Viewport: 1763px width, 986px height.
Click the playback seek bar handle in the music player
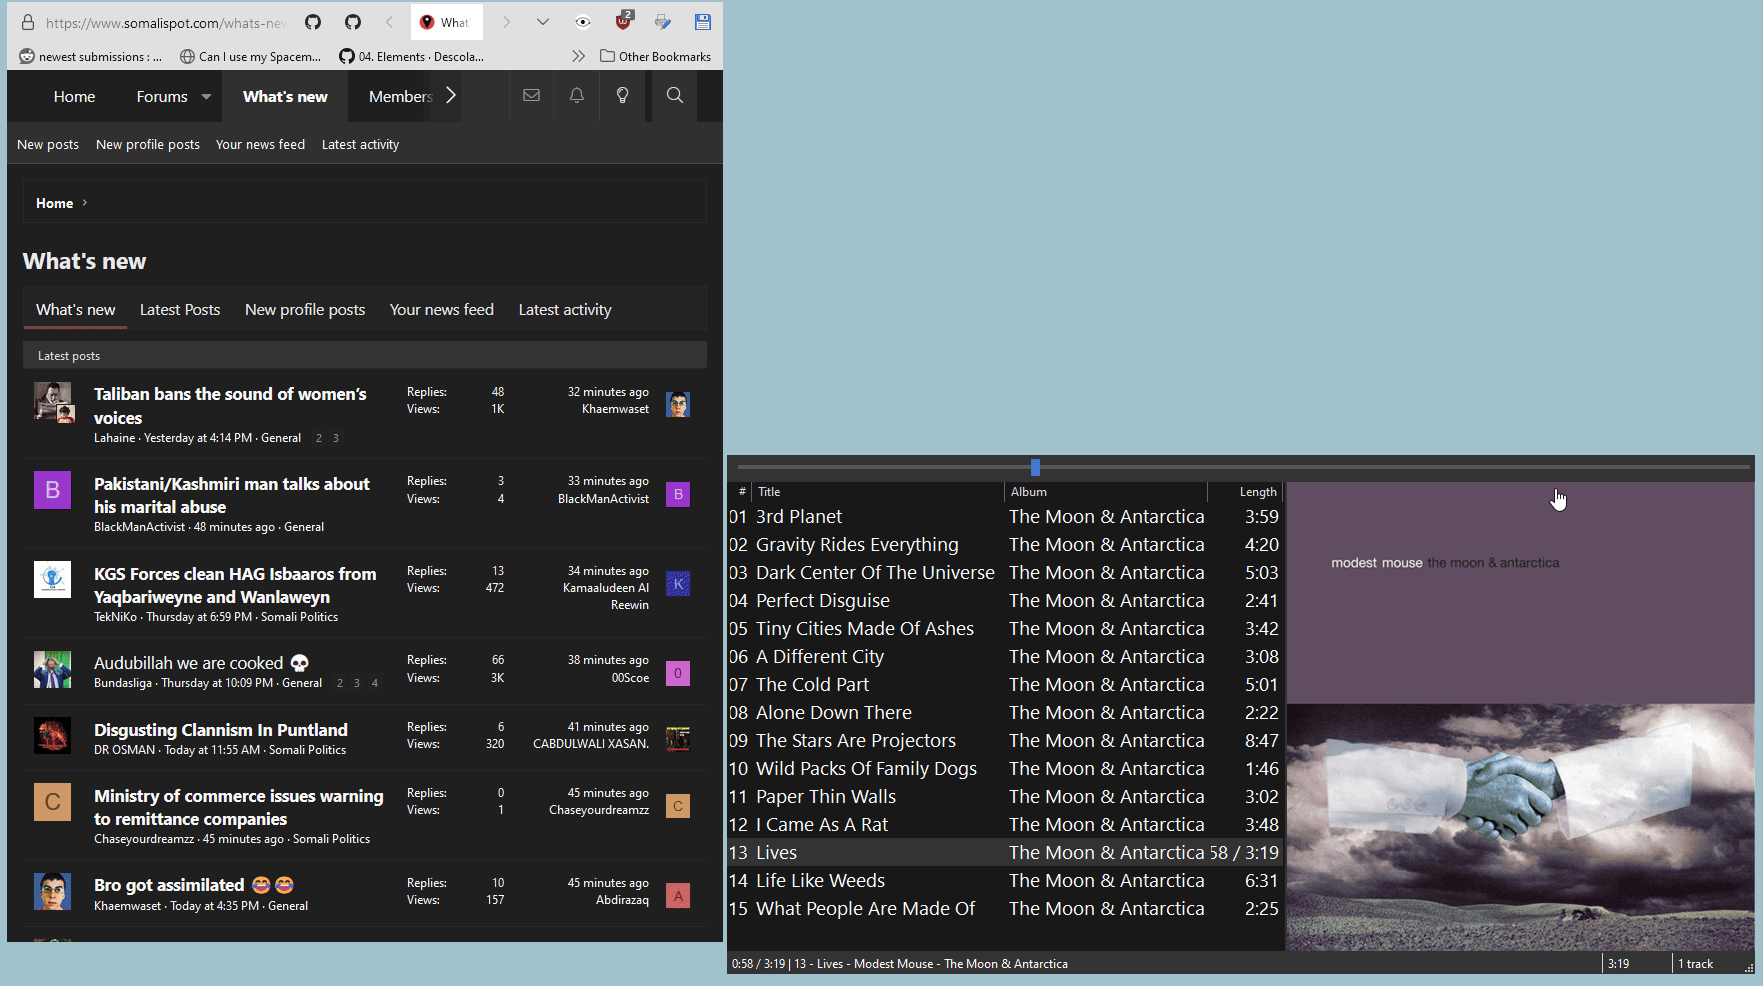1035,467
